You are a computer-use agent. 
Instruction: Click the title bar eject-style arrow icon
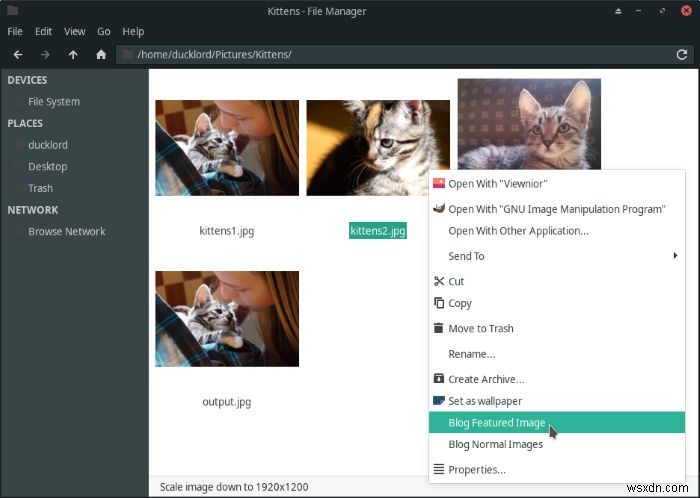618,11
